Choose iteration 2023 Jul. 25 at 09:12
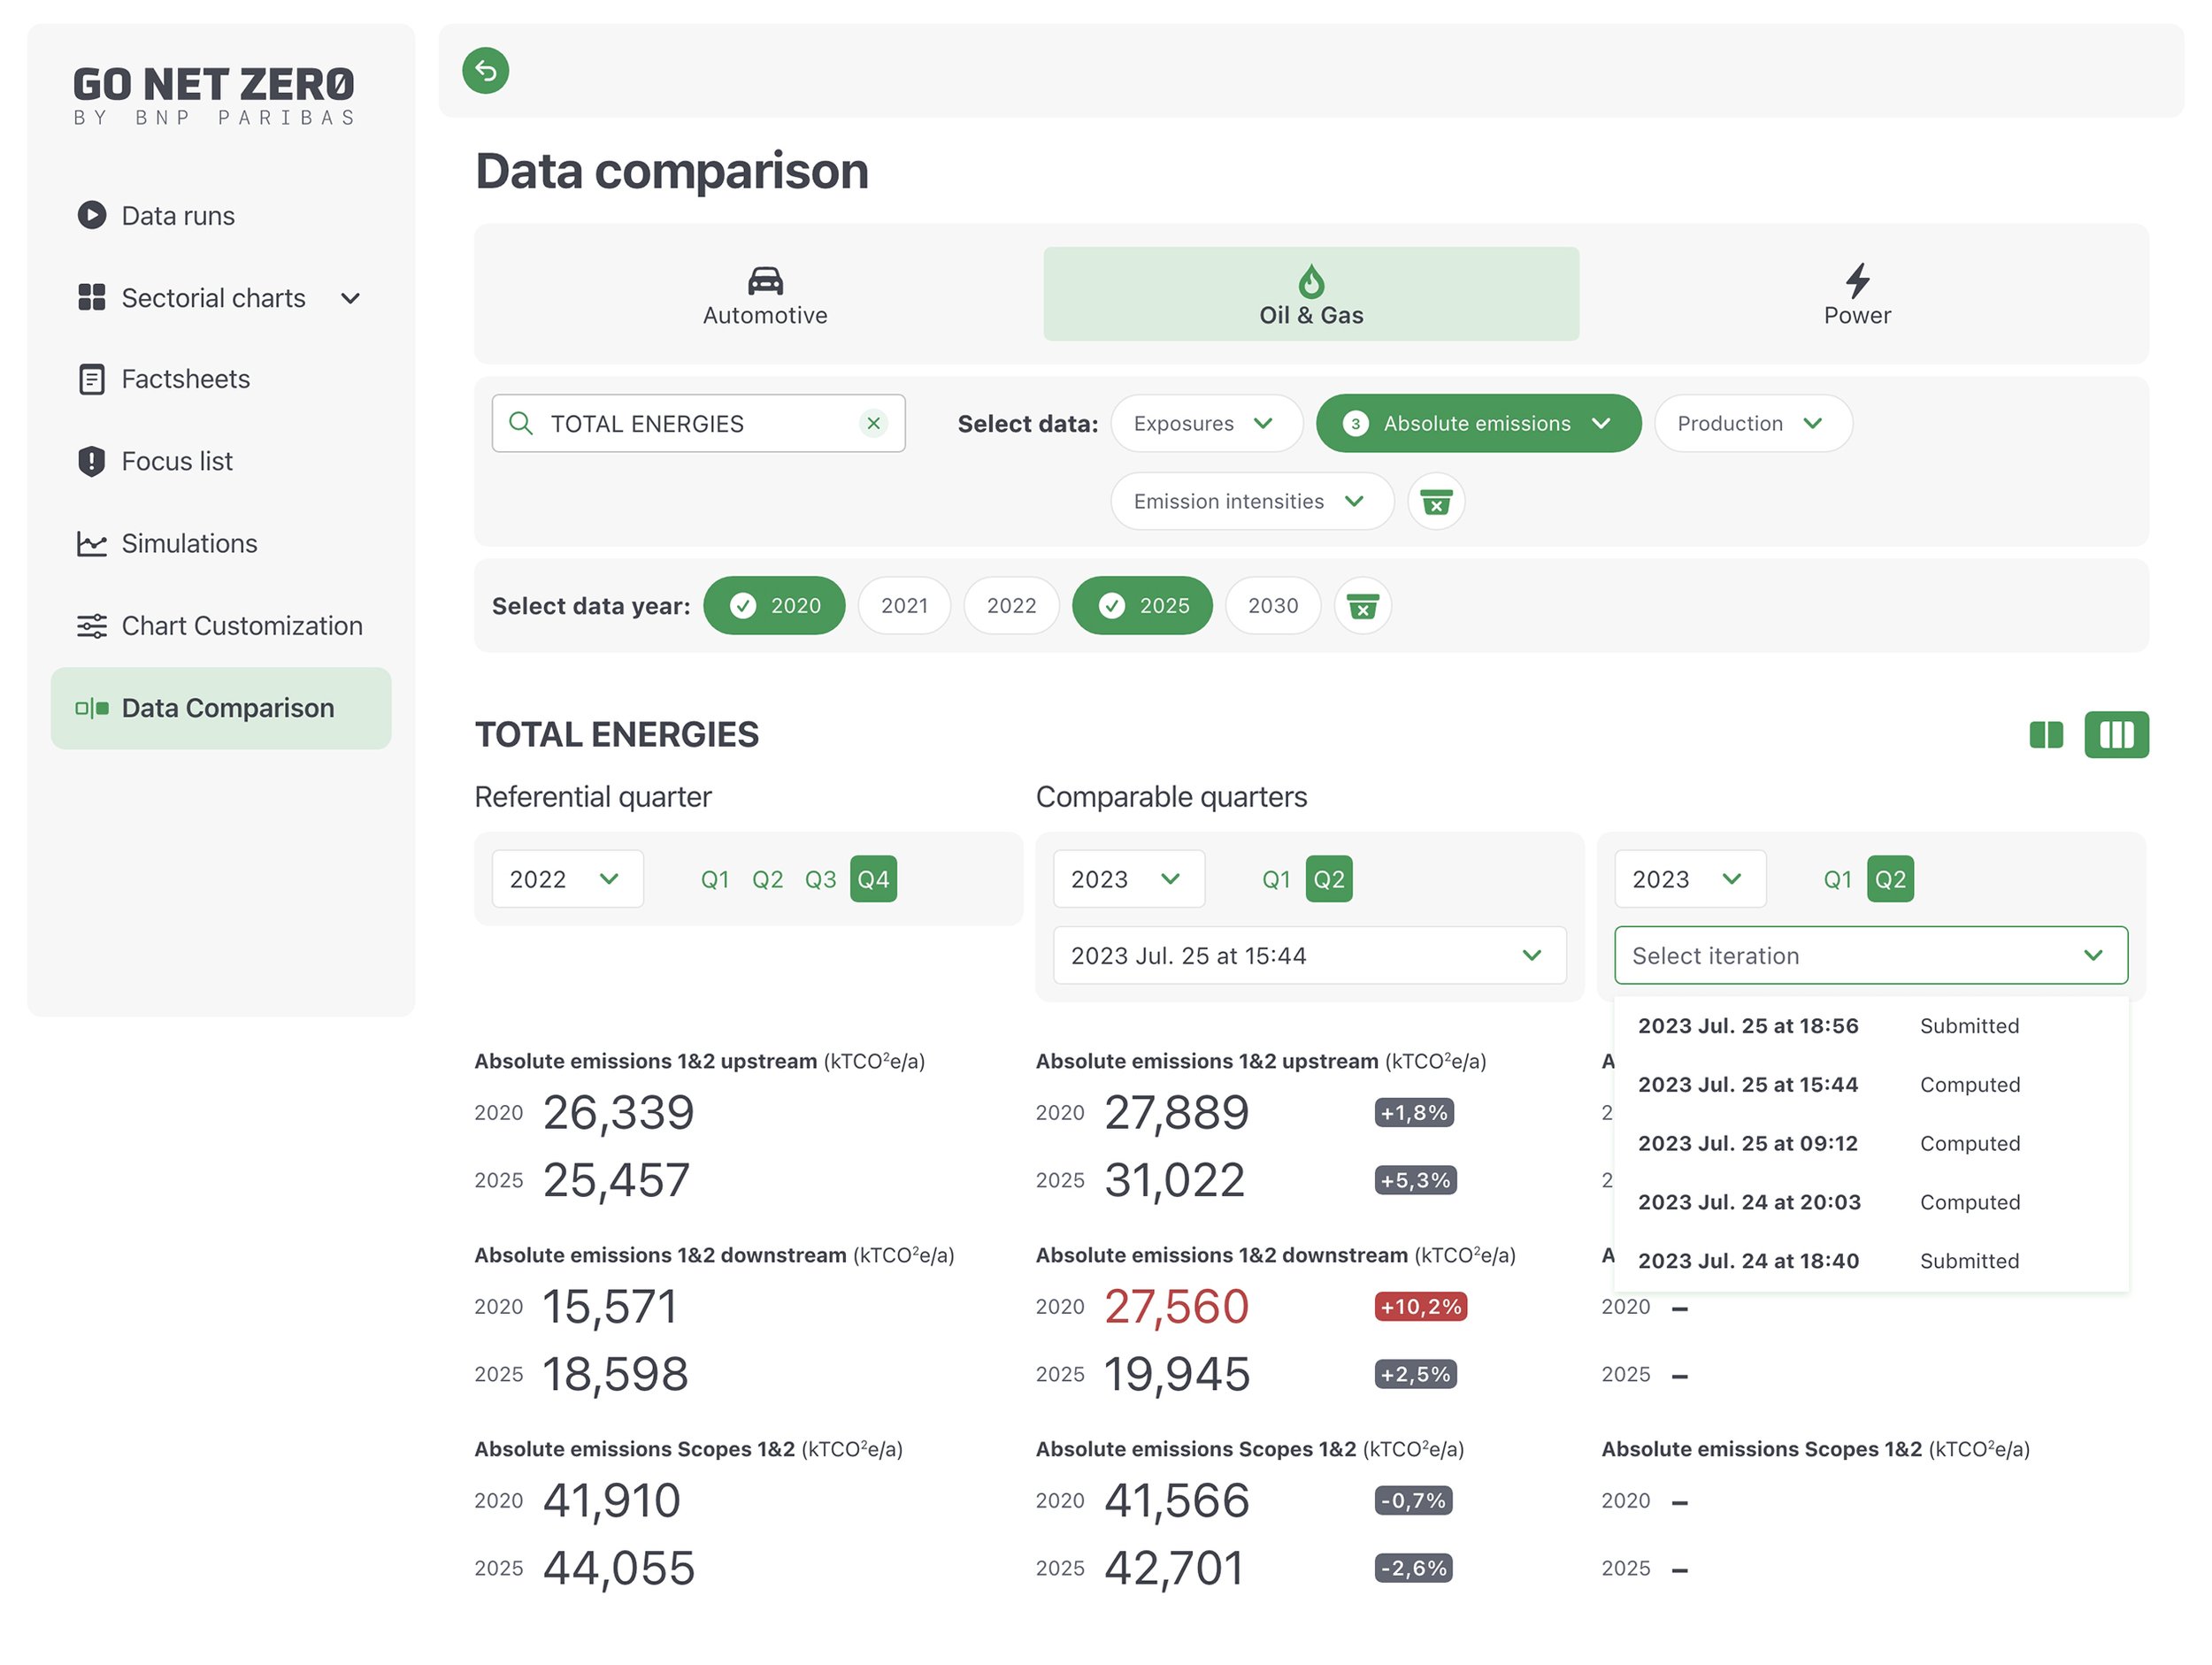This screenshot has width=2212, height=1665. pos(1870,1143)
